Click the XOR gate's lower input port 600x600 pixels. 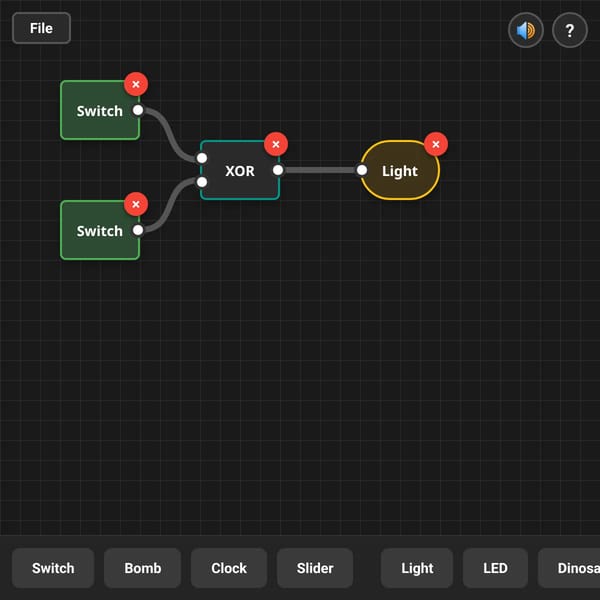pyautogui.click(x=202, y=182)
